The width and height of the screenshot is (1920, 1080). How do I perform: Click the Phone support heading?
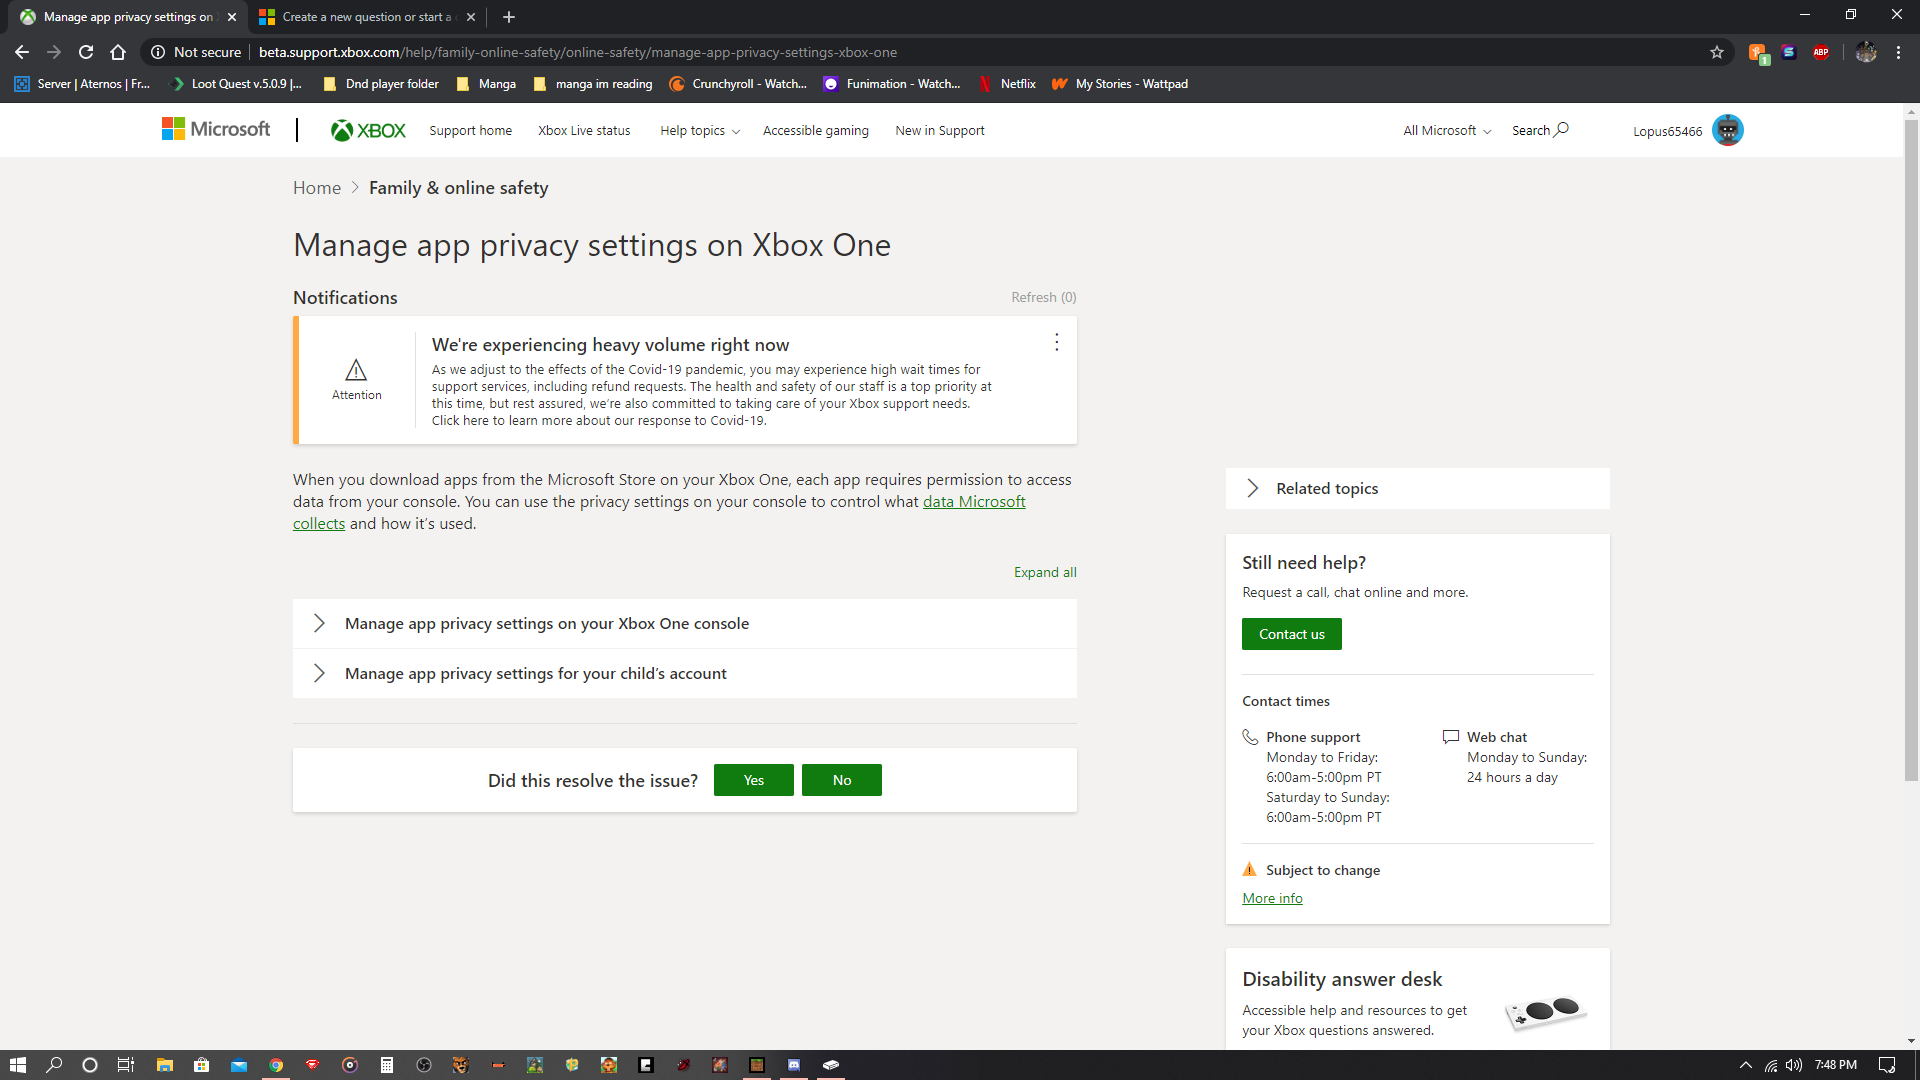click(1313, 738)
